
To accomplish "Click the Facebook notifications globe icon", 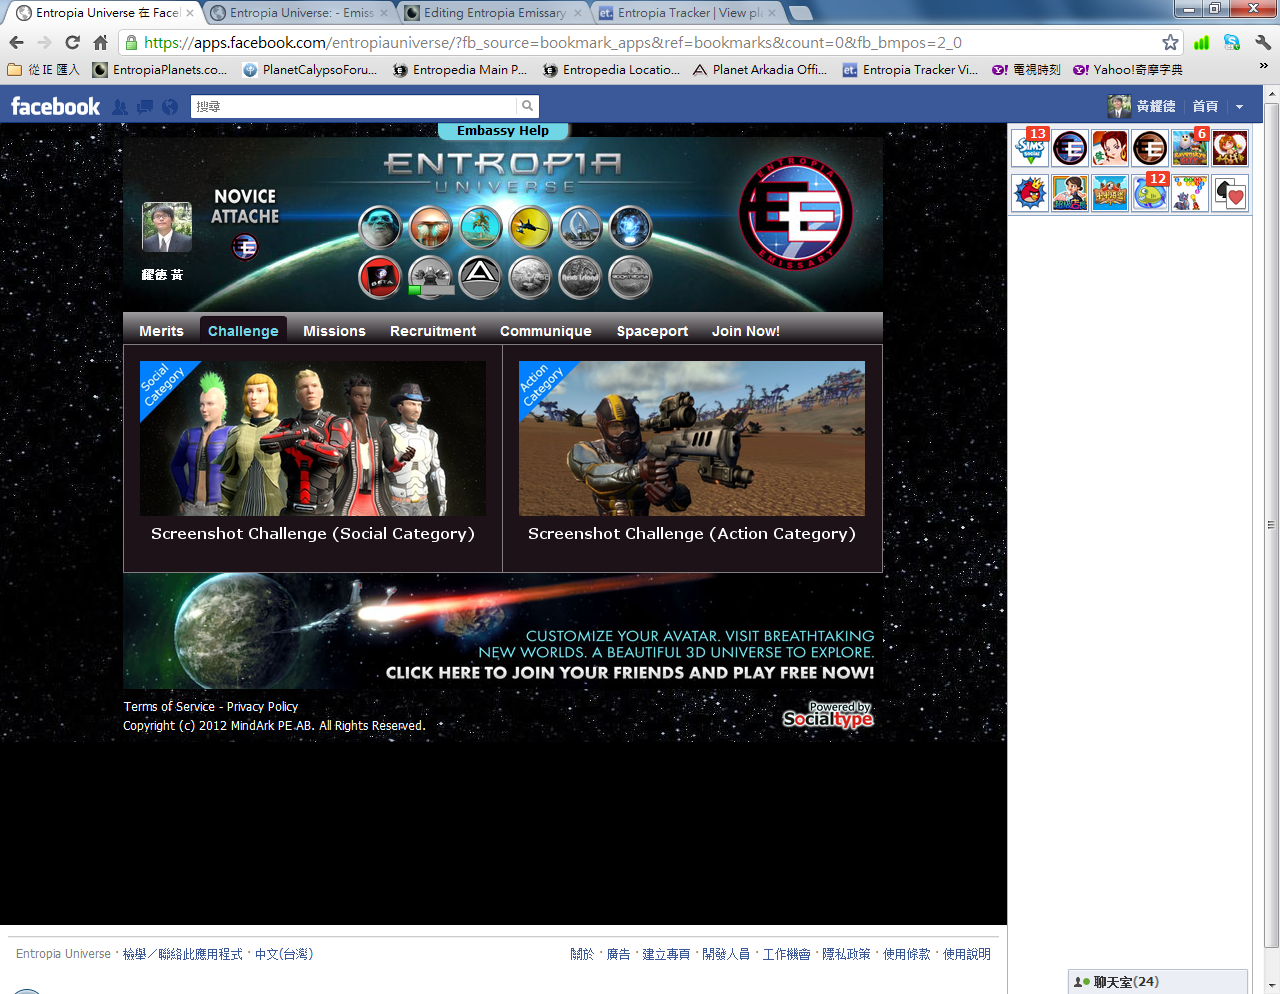I will tap(170, 107).
